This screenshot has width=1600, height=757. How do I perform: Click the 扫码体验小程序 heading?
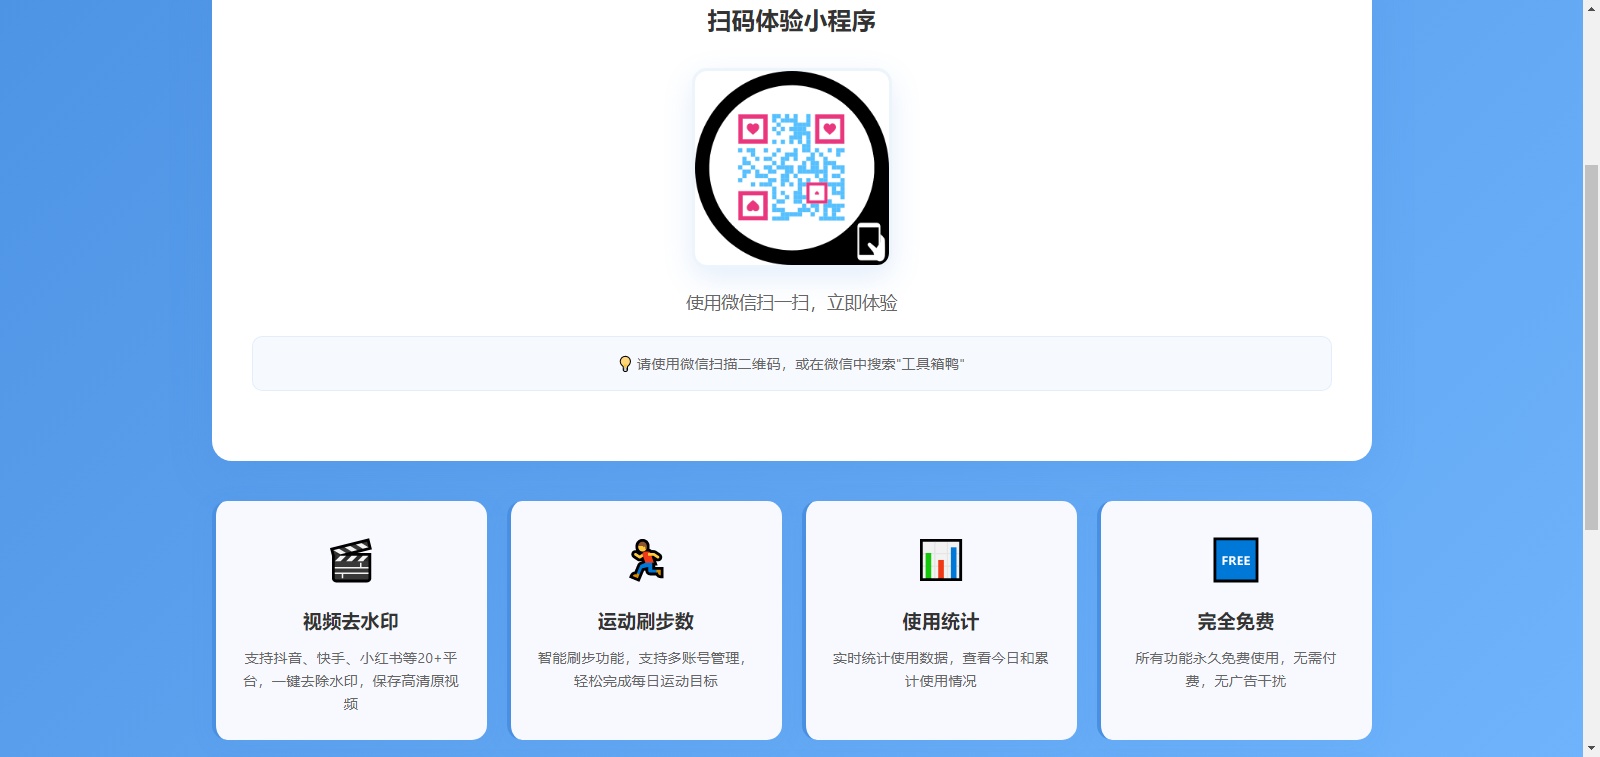pyautogui.click(x=792, y=21)
